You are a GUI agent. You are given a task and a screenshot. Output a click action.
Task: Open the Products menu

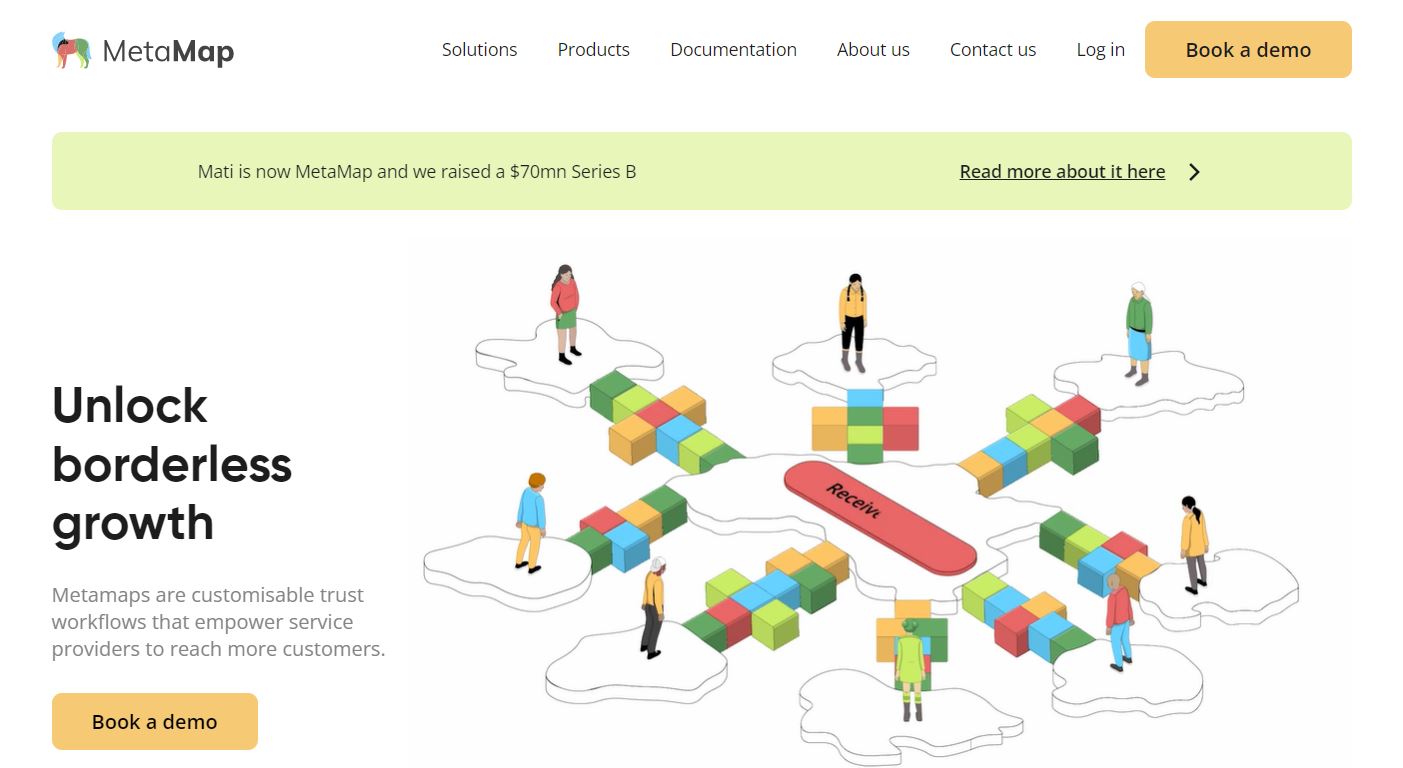593,50
